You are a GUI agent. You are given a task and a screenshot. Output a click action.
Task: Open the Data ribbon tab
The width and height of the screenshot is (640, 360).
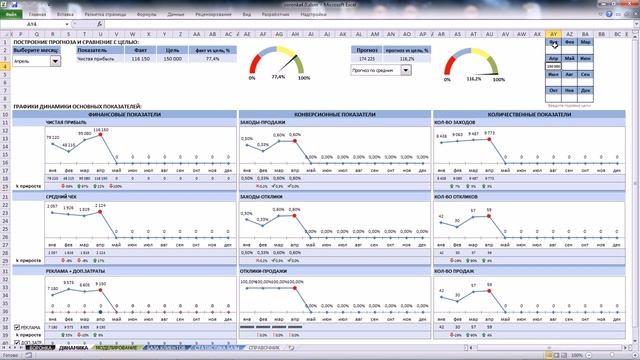point(176,14)
